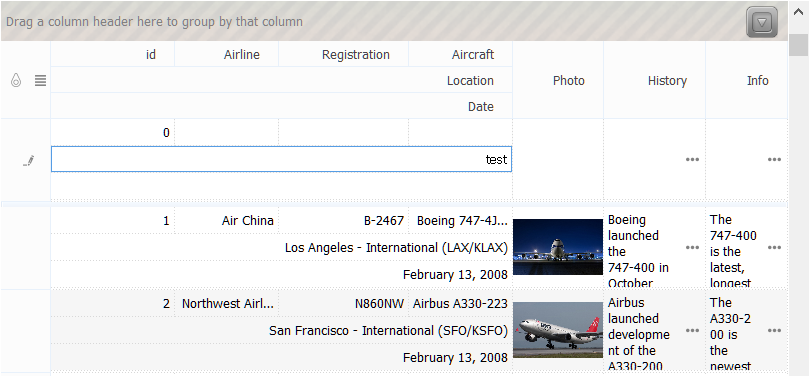Open History ellipsis in new row

point(692,160)
